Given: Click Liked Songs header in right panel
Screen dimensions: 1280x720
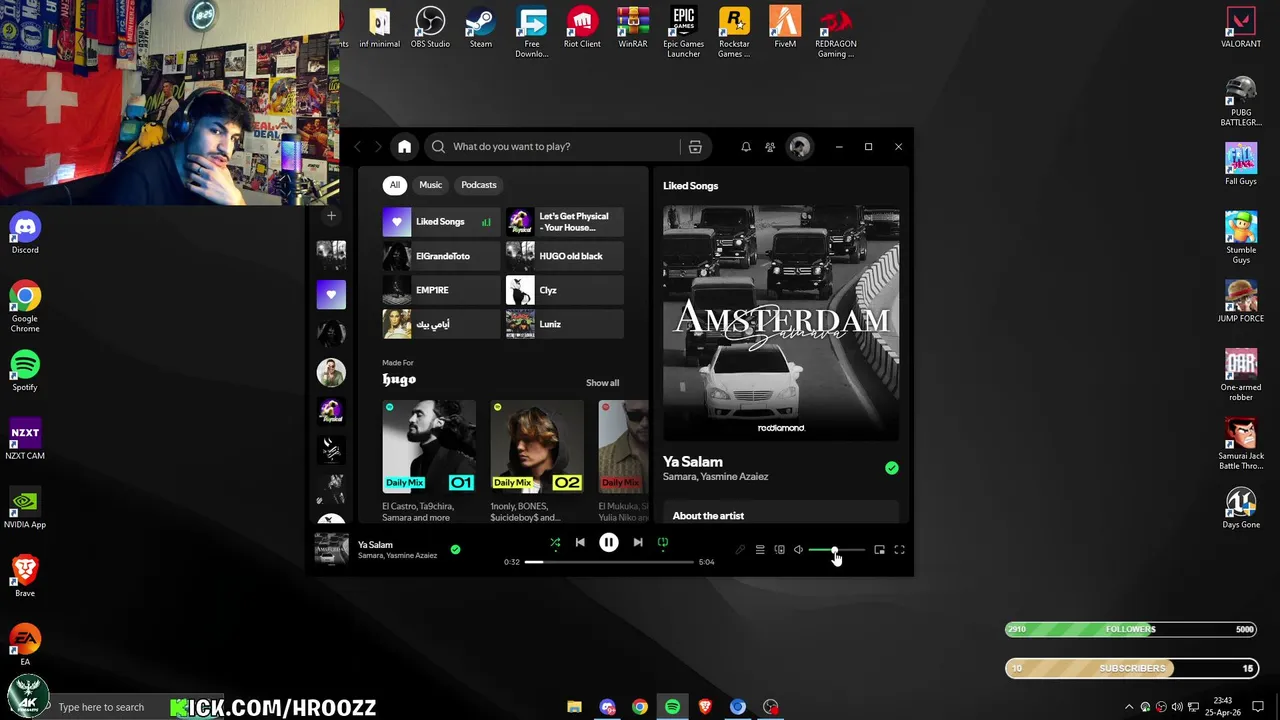Looking at the screenshot, I should pyautogui.click(x=690, y=186).
